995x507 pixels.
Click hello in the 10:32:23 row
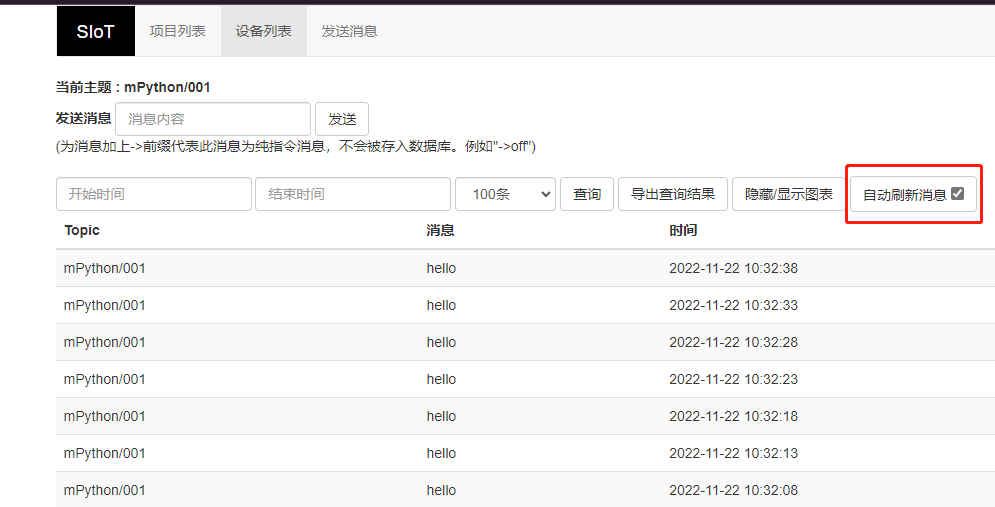441,379
